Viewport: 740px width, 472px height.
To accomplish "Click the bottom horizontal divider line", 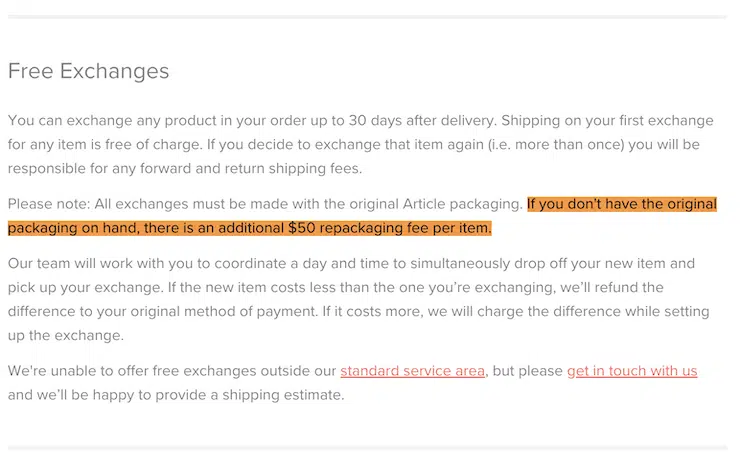I will [368, 447].
